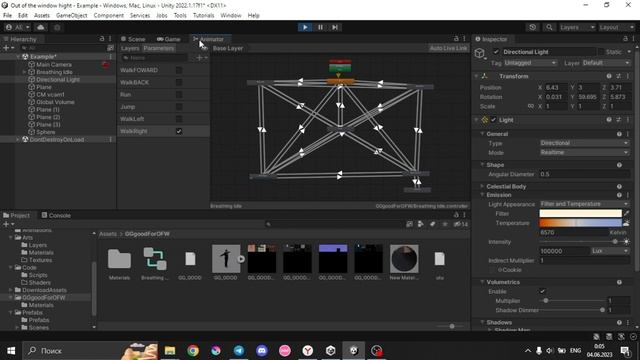Open the File menu
The width and height of the screenshot is (640, 360).
coord(7,16)
